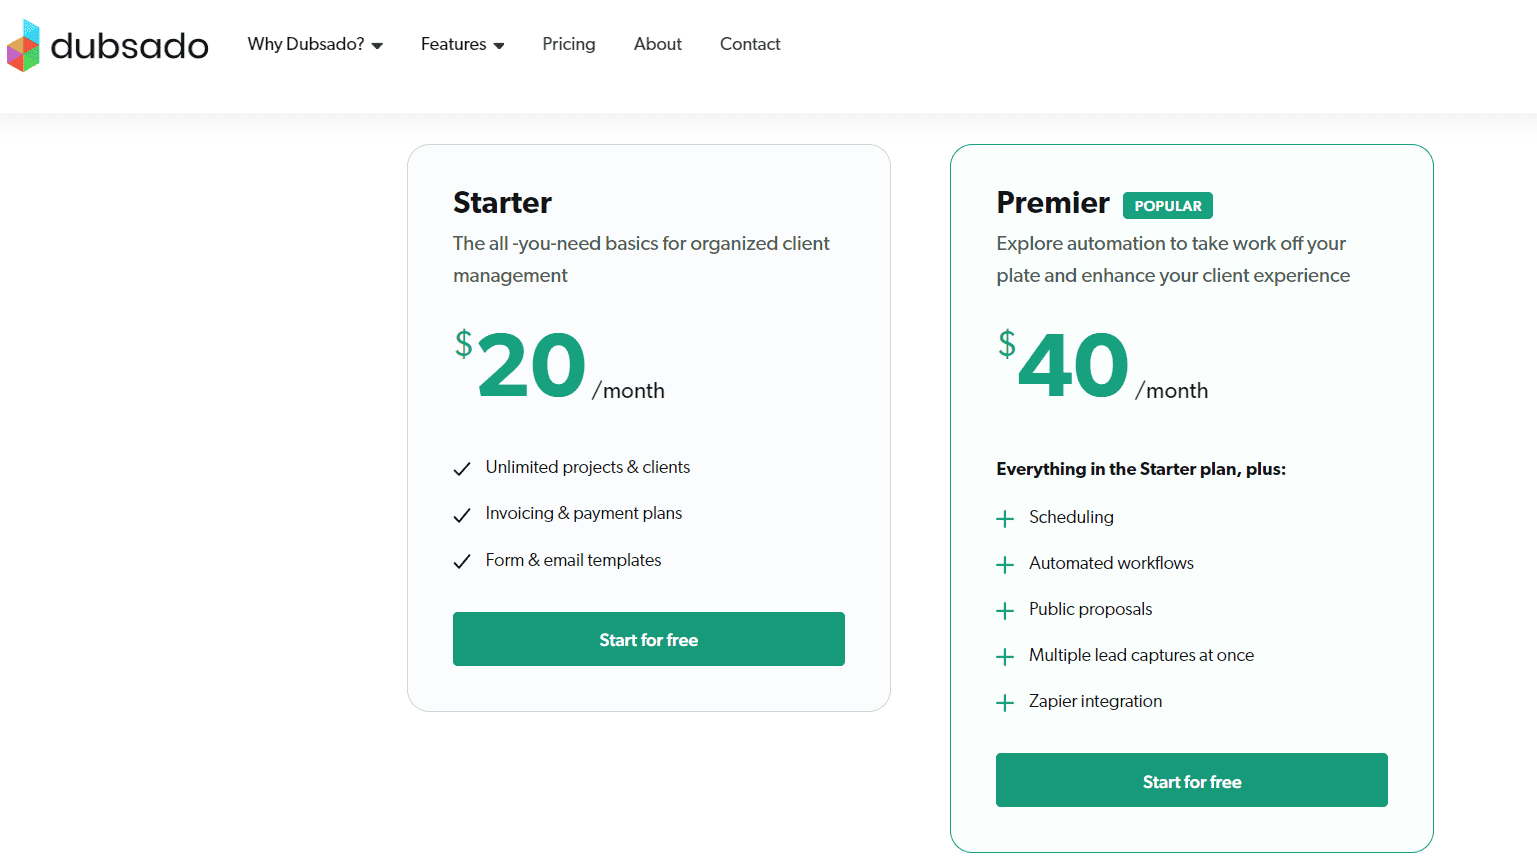
Task: Click Start for free under the Premier plan
Action: tap(1191, 780)
